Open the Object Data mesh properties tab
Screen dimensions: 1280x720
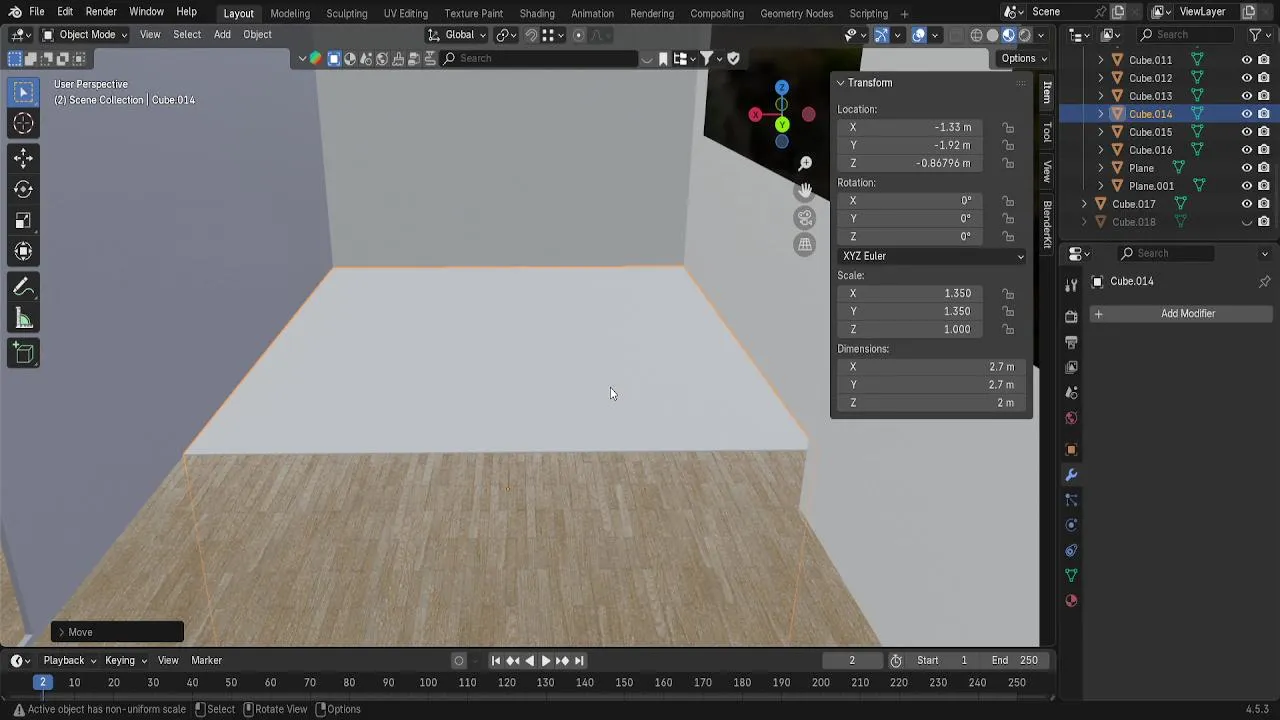(x=1071, y=575)
